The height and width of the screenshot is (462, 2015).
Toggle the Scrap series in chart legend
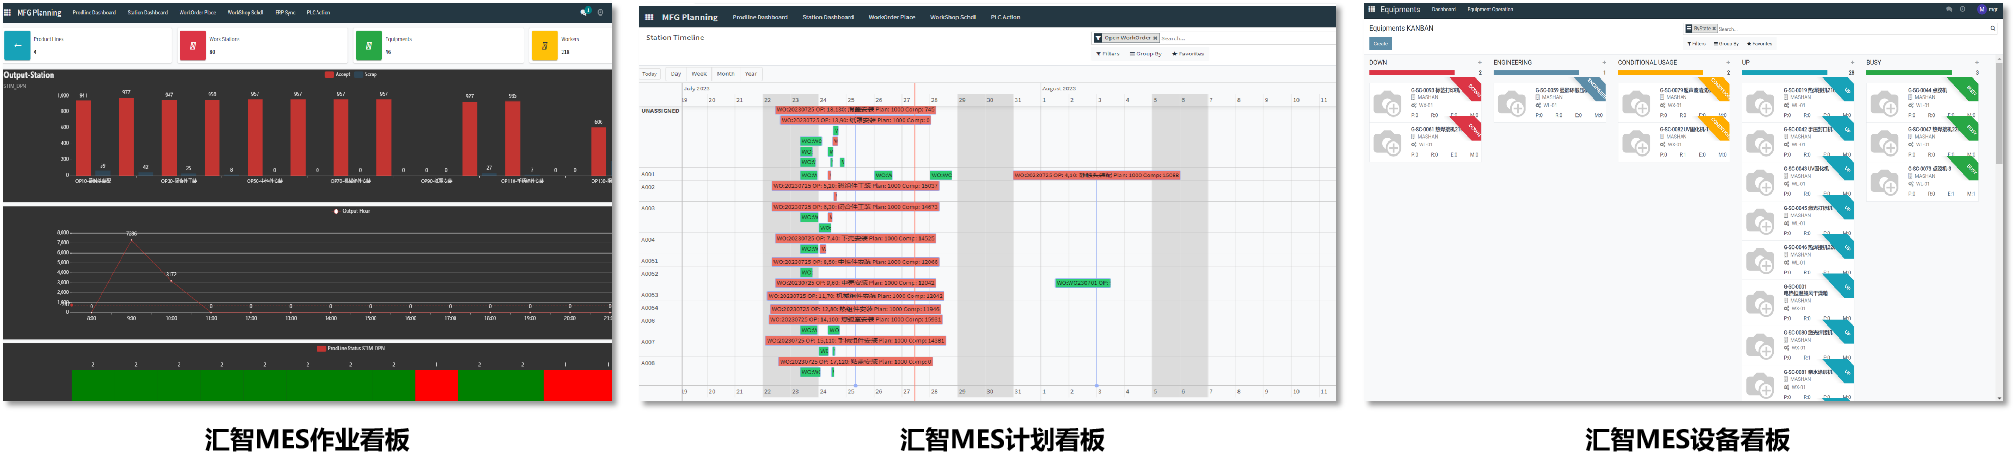(365, 74)
